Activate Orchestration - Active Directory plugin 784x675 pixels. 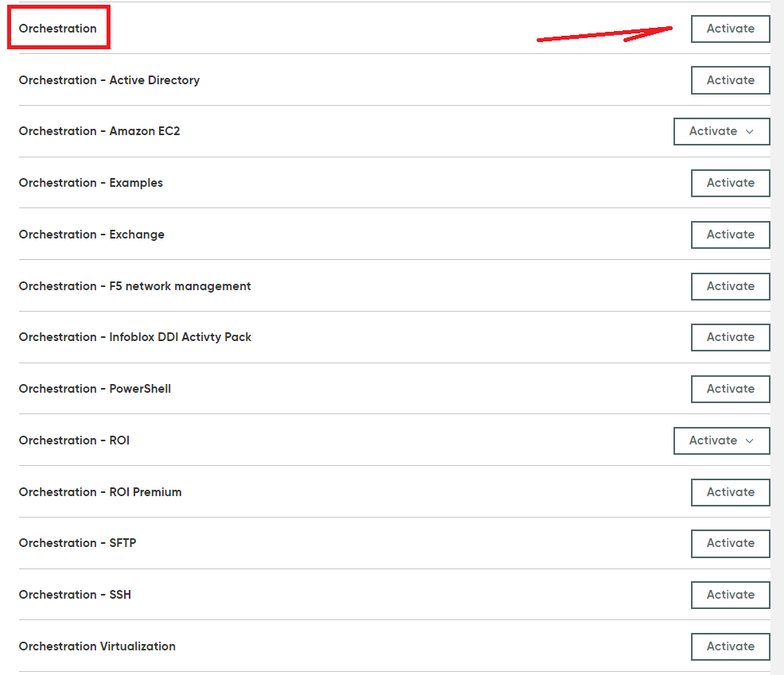(x=730, y=80)
